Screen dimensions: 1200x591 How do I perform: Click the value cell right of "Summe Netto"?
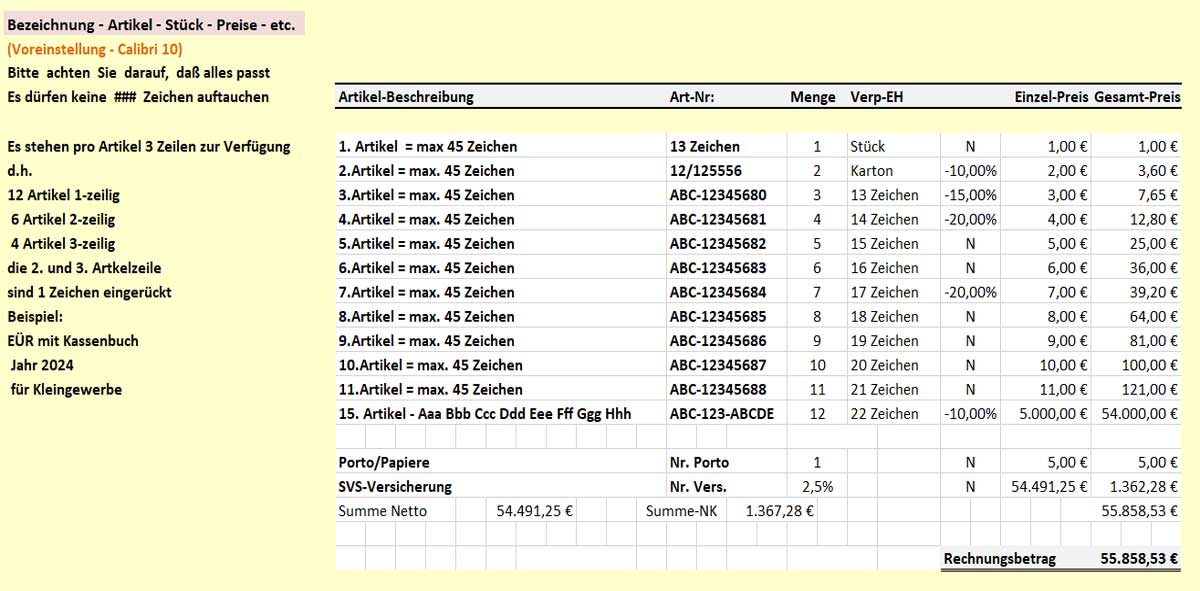point(534,511)
